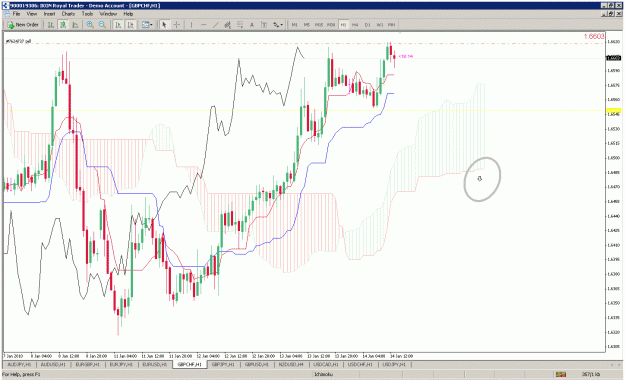The image size is (625, 380).
Task: Open the Help menu
Action: point(128,14)
